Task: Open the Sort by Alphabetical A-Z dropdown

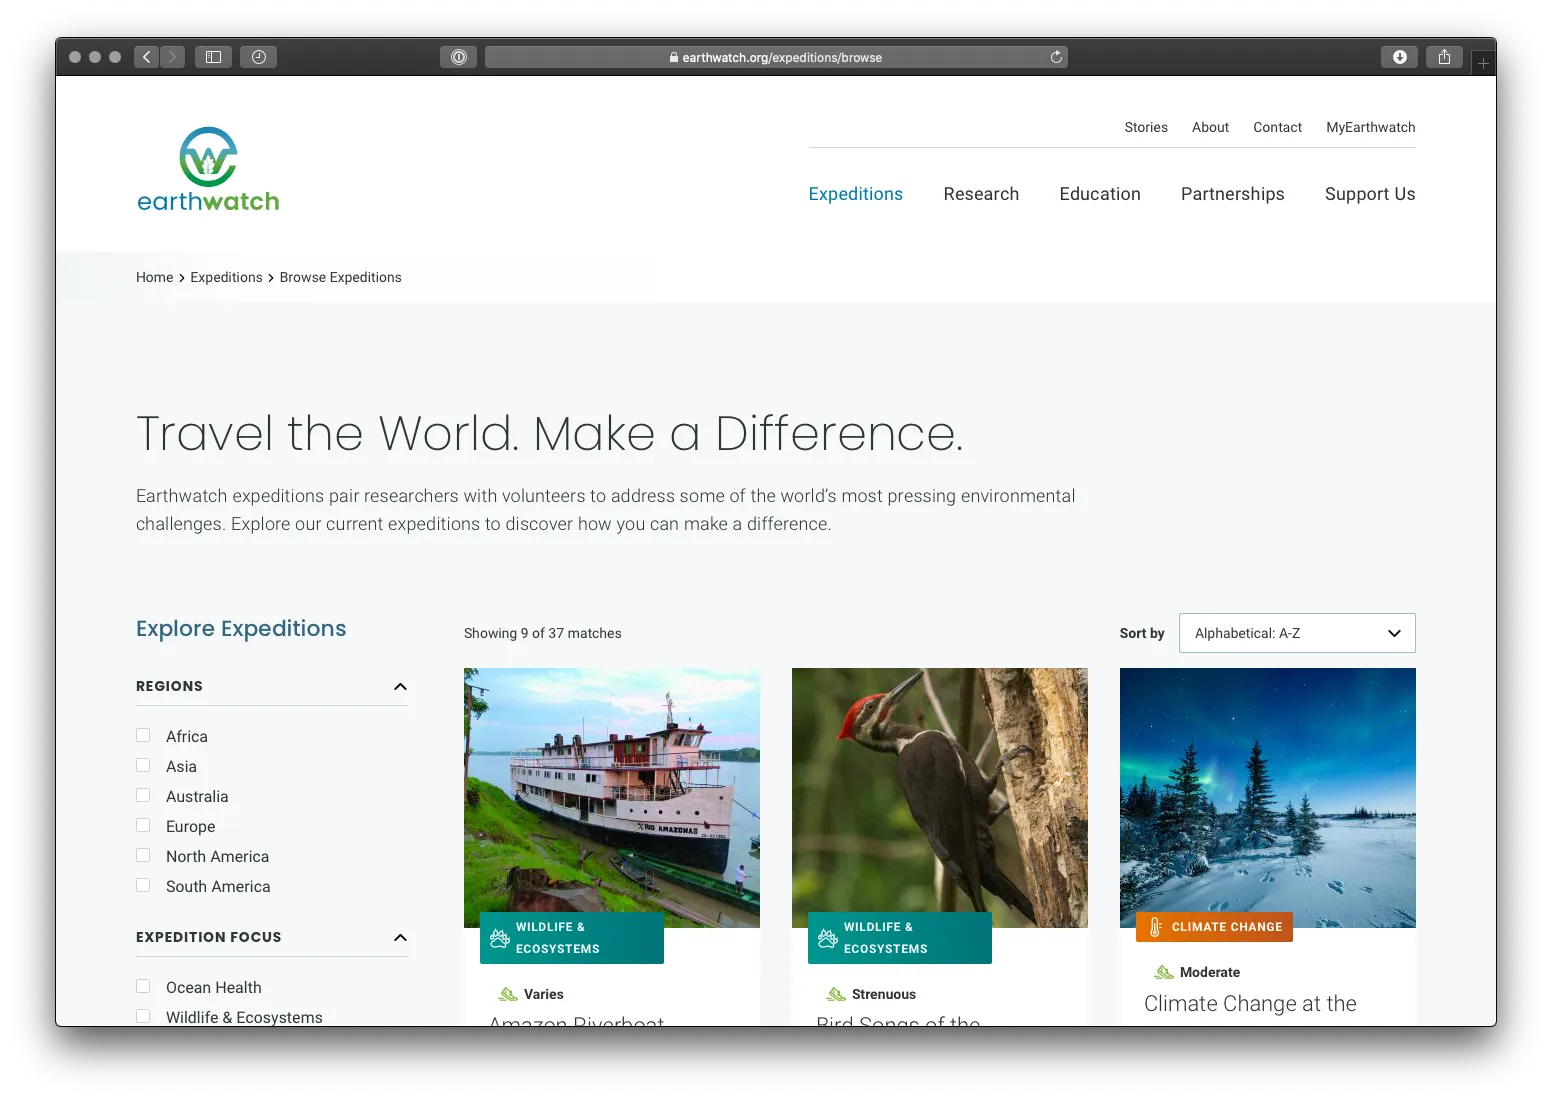Action: 1297,633
